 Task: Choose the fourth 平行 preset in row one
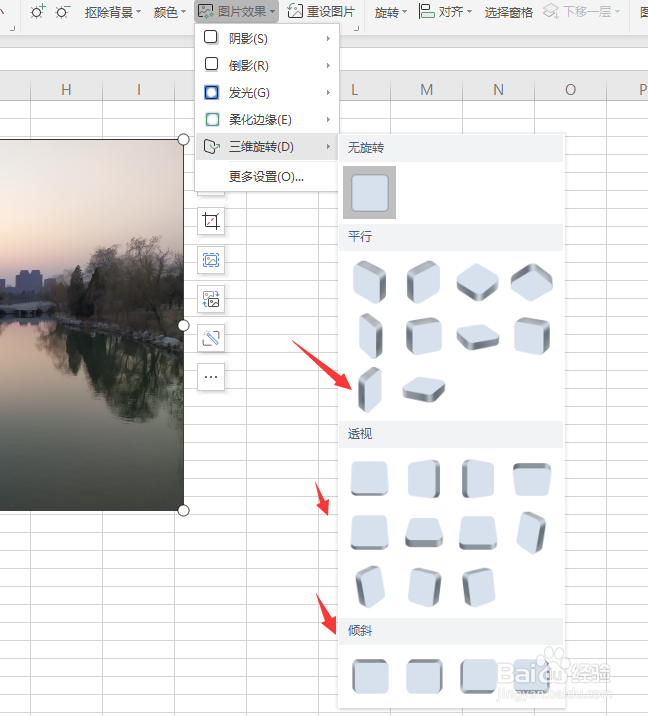[532, 282]
